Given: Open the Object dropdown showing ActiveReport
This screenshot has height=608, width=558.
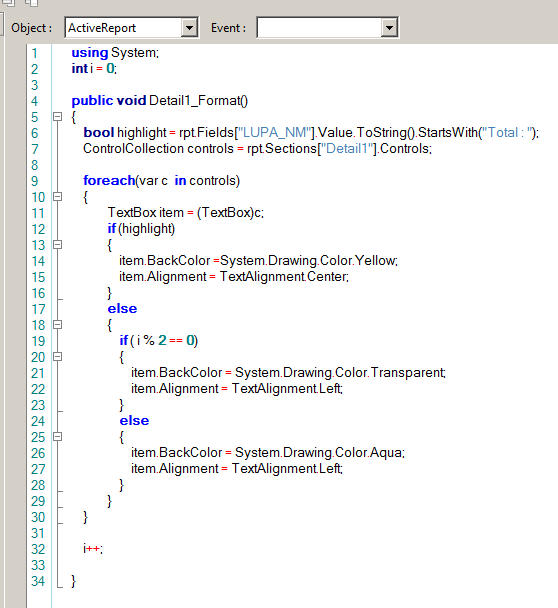Looking at the screenshot, I should click(131, 28).
